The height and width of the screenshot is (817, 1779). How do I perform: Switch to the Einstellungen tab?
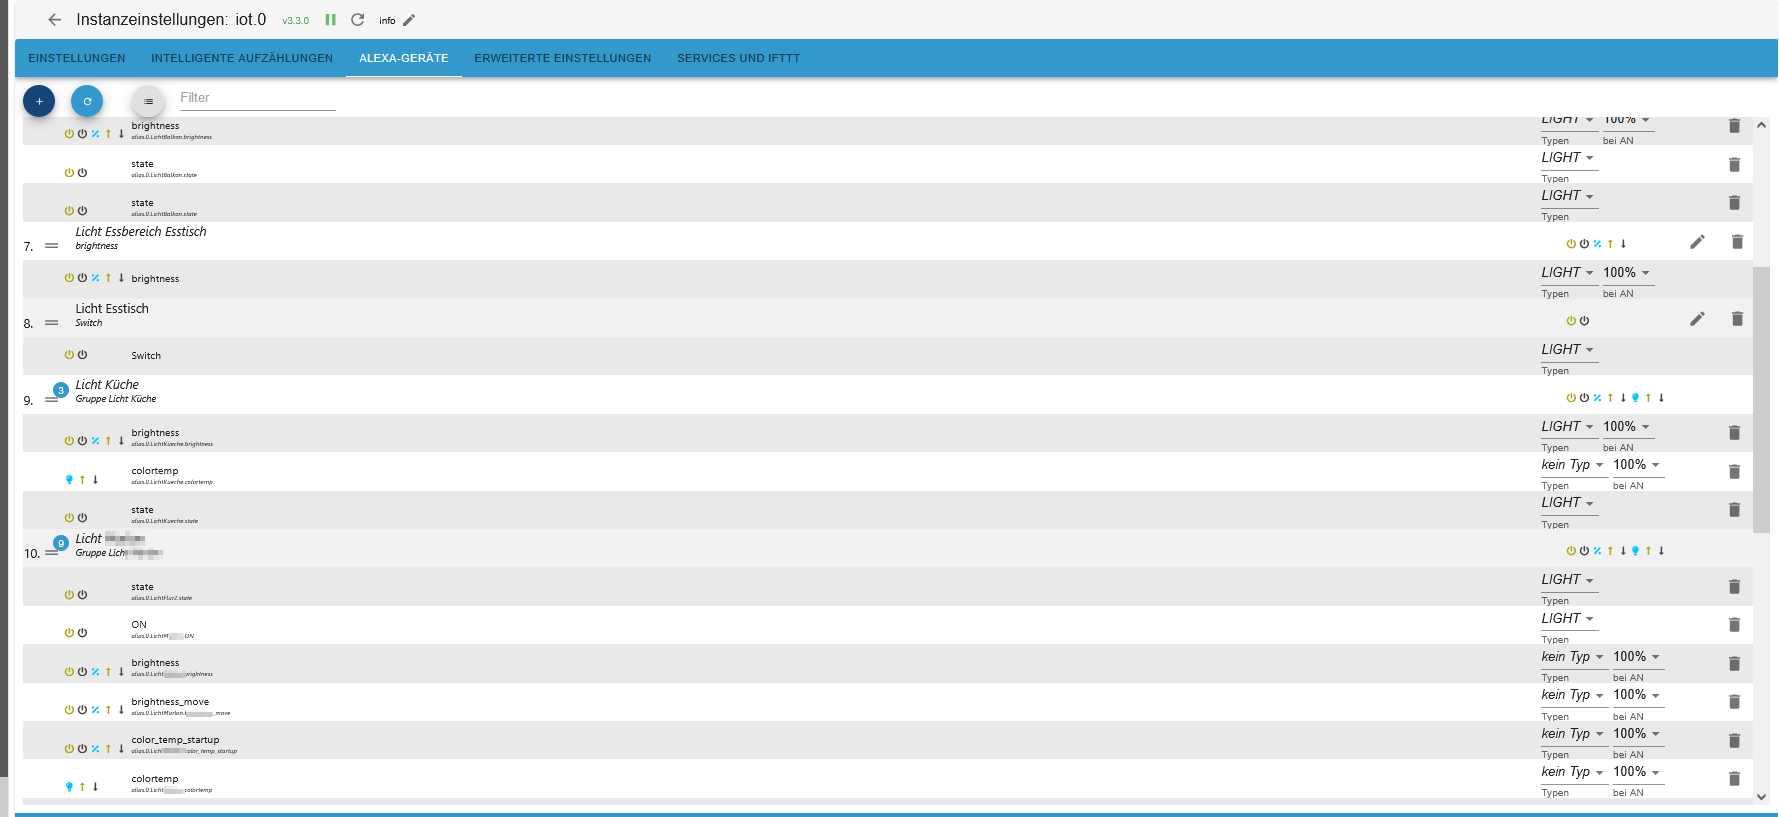pyautogui.click(x=77, y=58)
